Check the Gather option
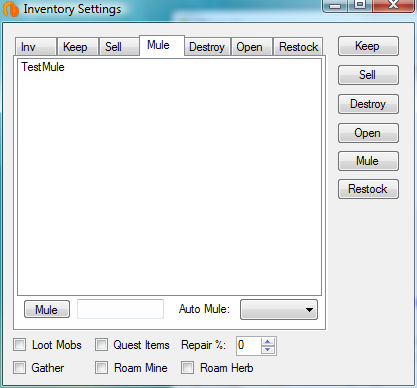The image size is (417, 388). click(x=20, y=368)
